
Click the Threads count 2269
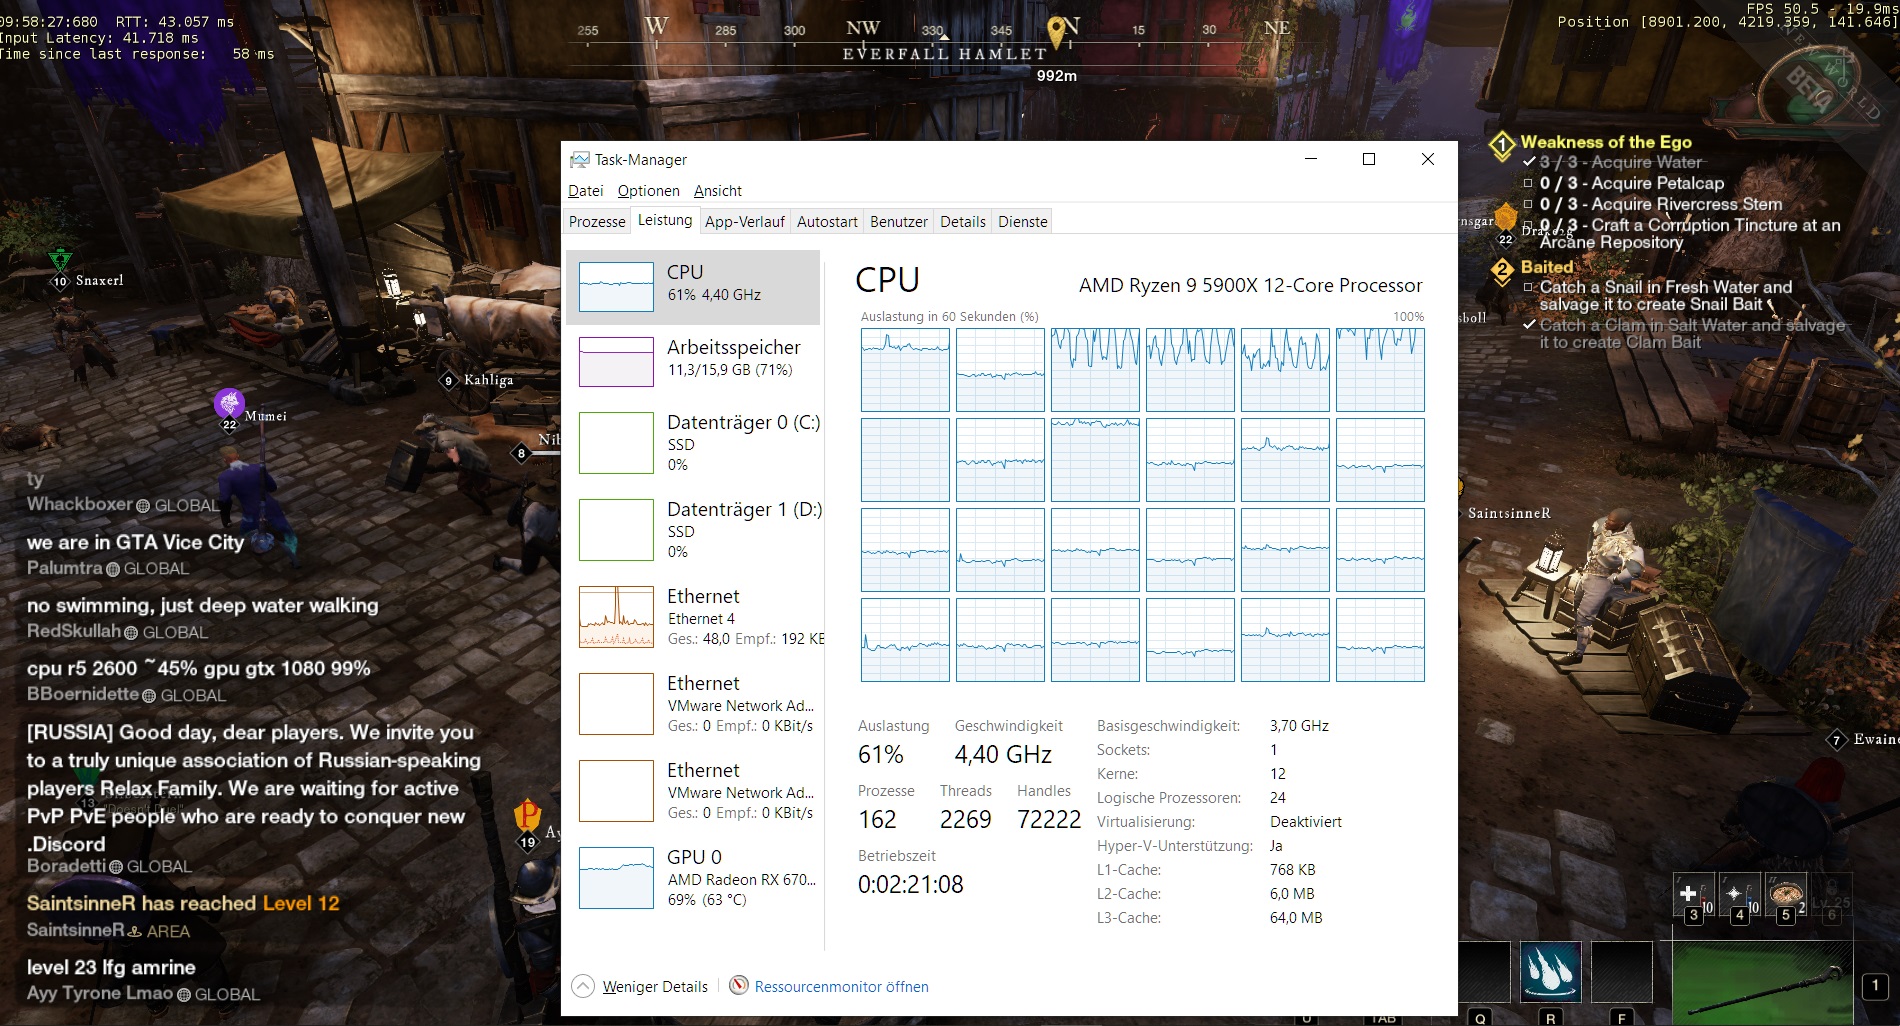point(966,820)
